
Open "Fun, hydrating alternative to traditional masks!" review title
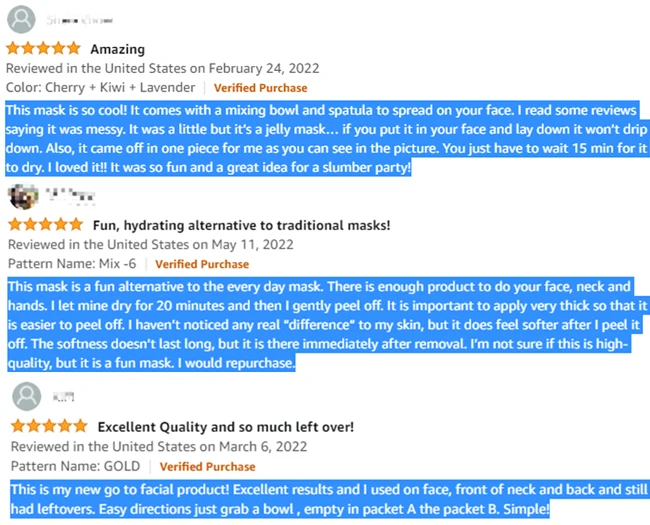pos(241,225)
